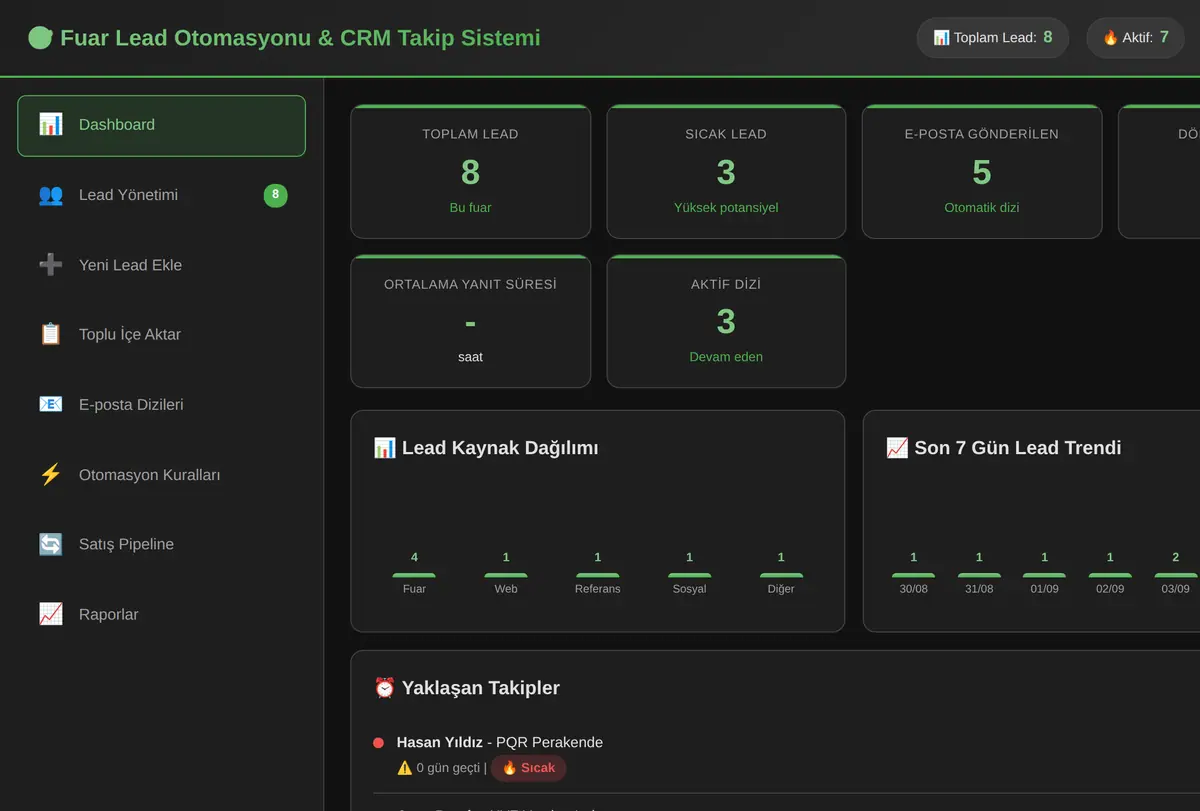Viewport: 1200px width, 811px height.
Task: Click the 01/09 bar in trend chart
Action: [1044, 575]
